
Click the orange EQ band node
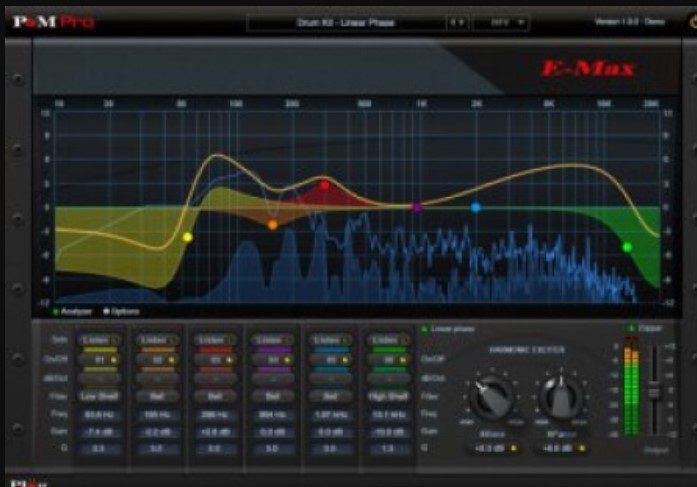(272, 225)
